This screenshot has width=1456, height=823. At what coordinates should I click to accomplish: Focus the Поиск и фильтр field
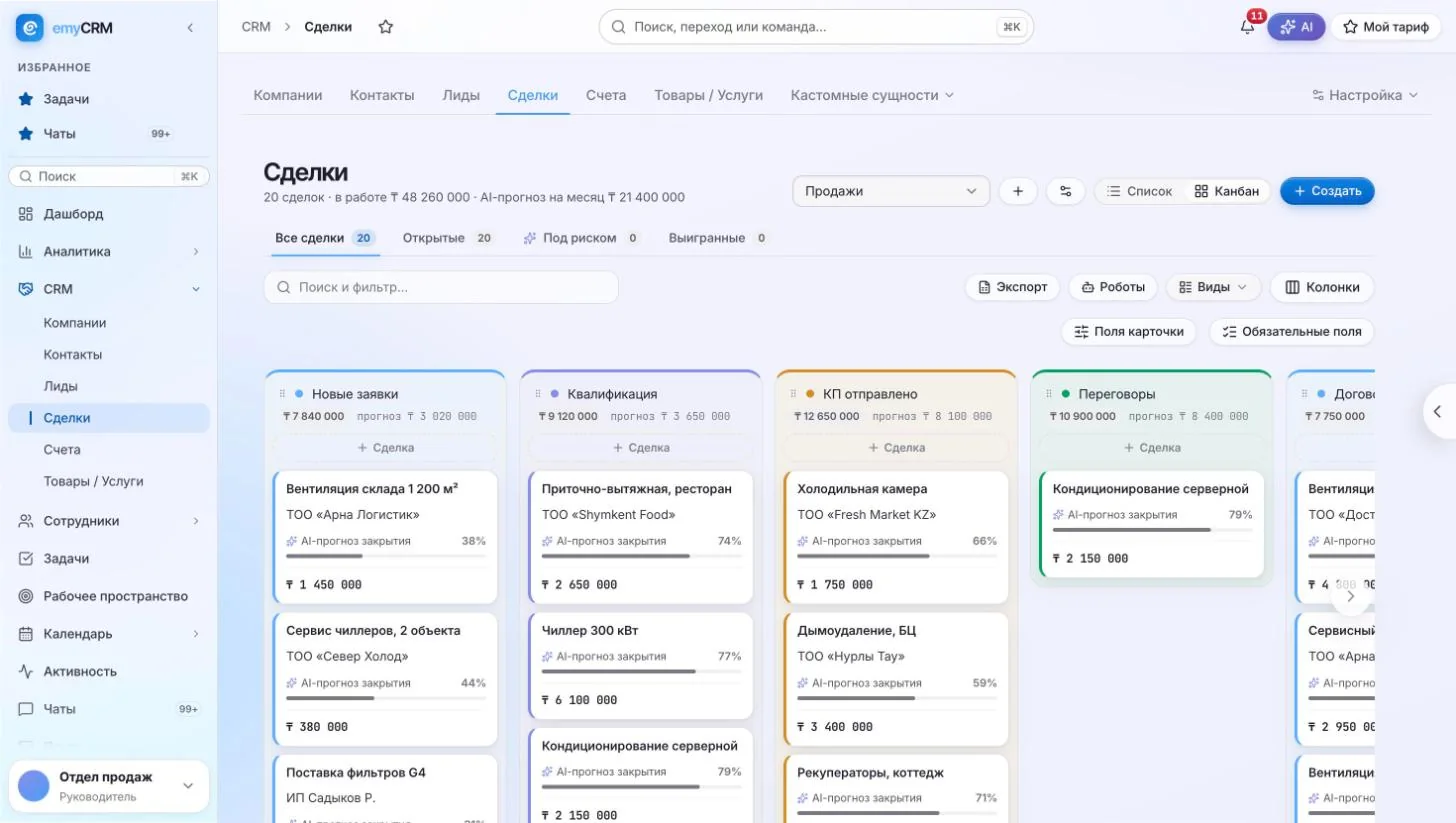tap(441, 287)
